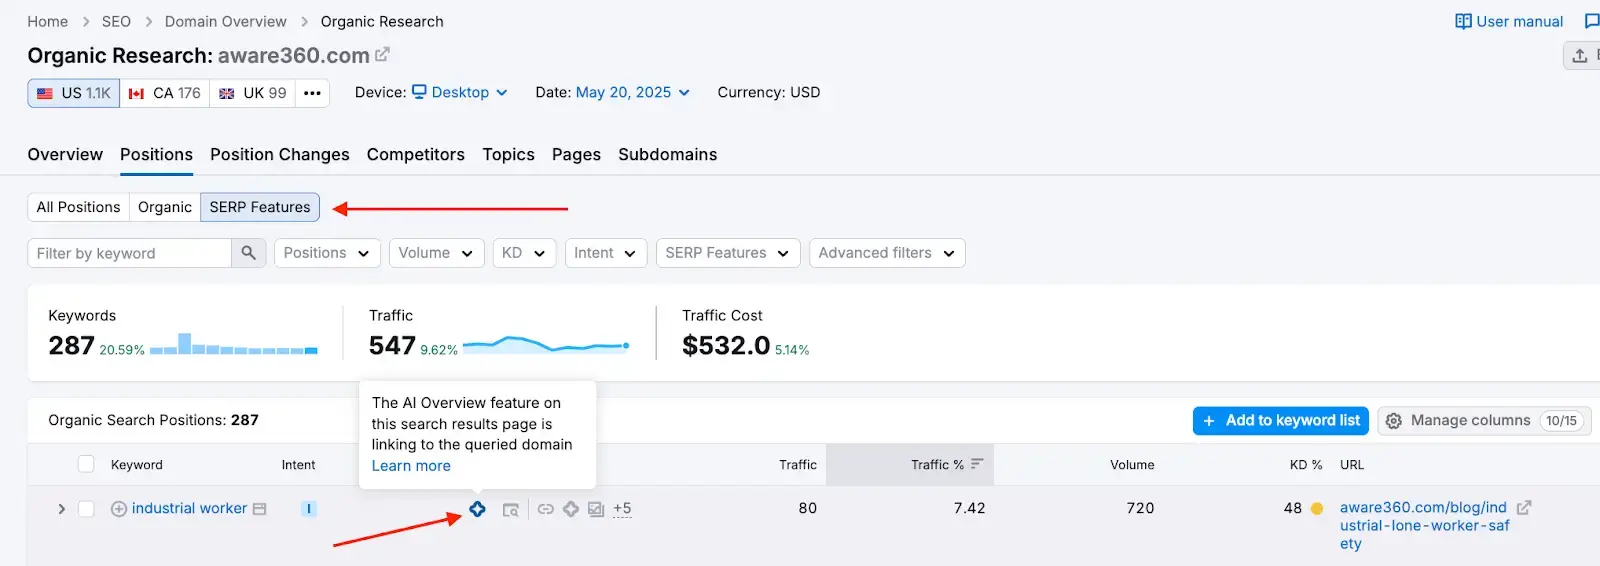Click the Traffic % sort icon
The height and width of the screenshot is (566, 1600).
(x=977, y=464)
